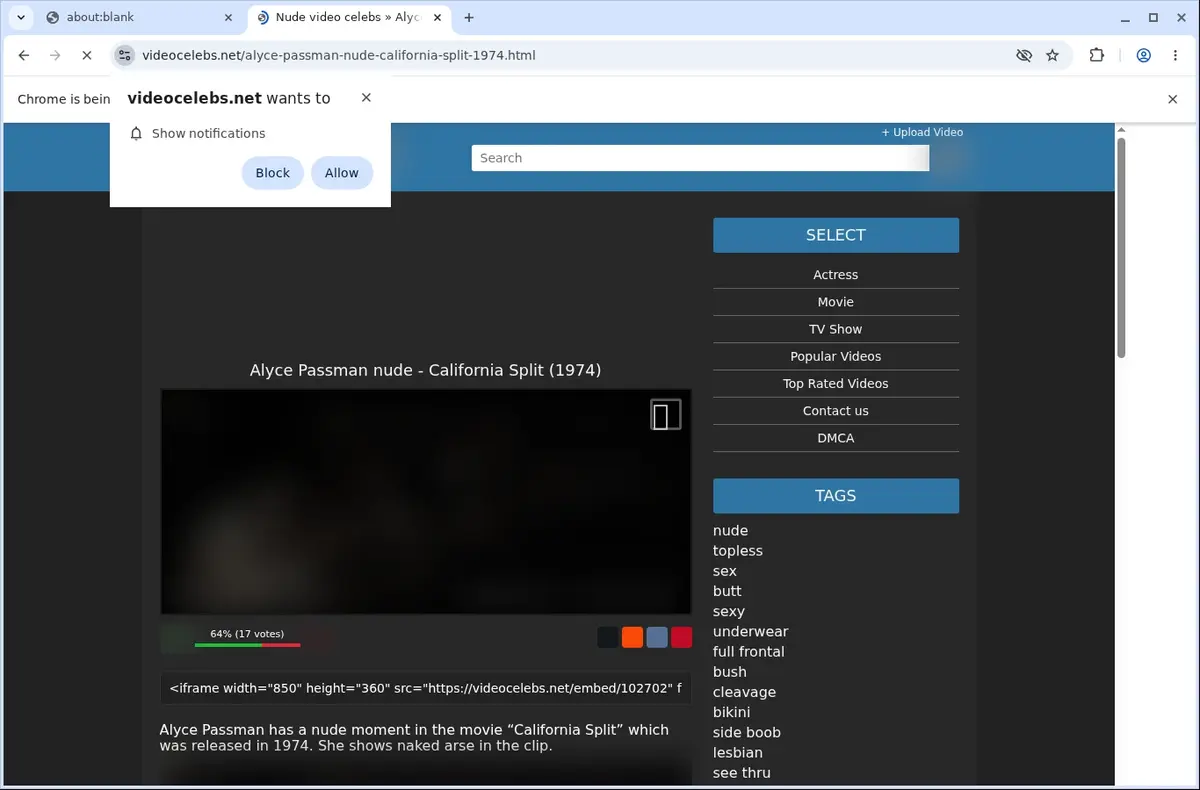
Task: Select the 'sexy' tag
Action: [728, 611]
